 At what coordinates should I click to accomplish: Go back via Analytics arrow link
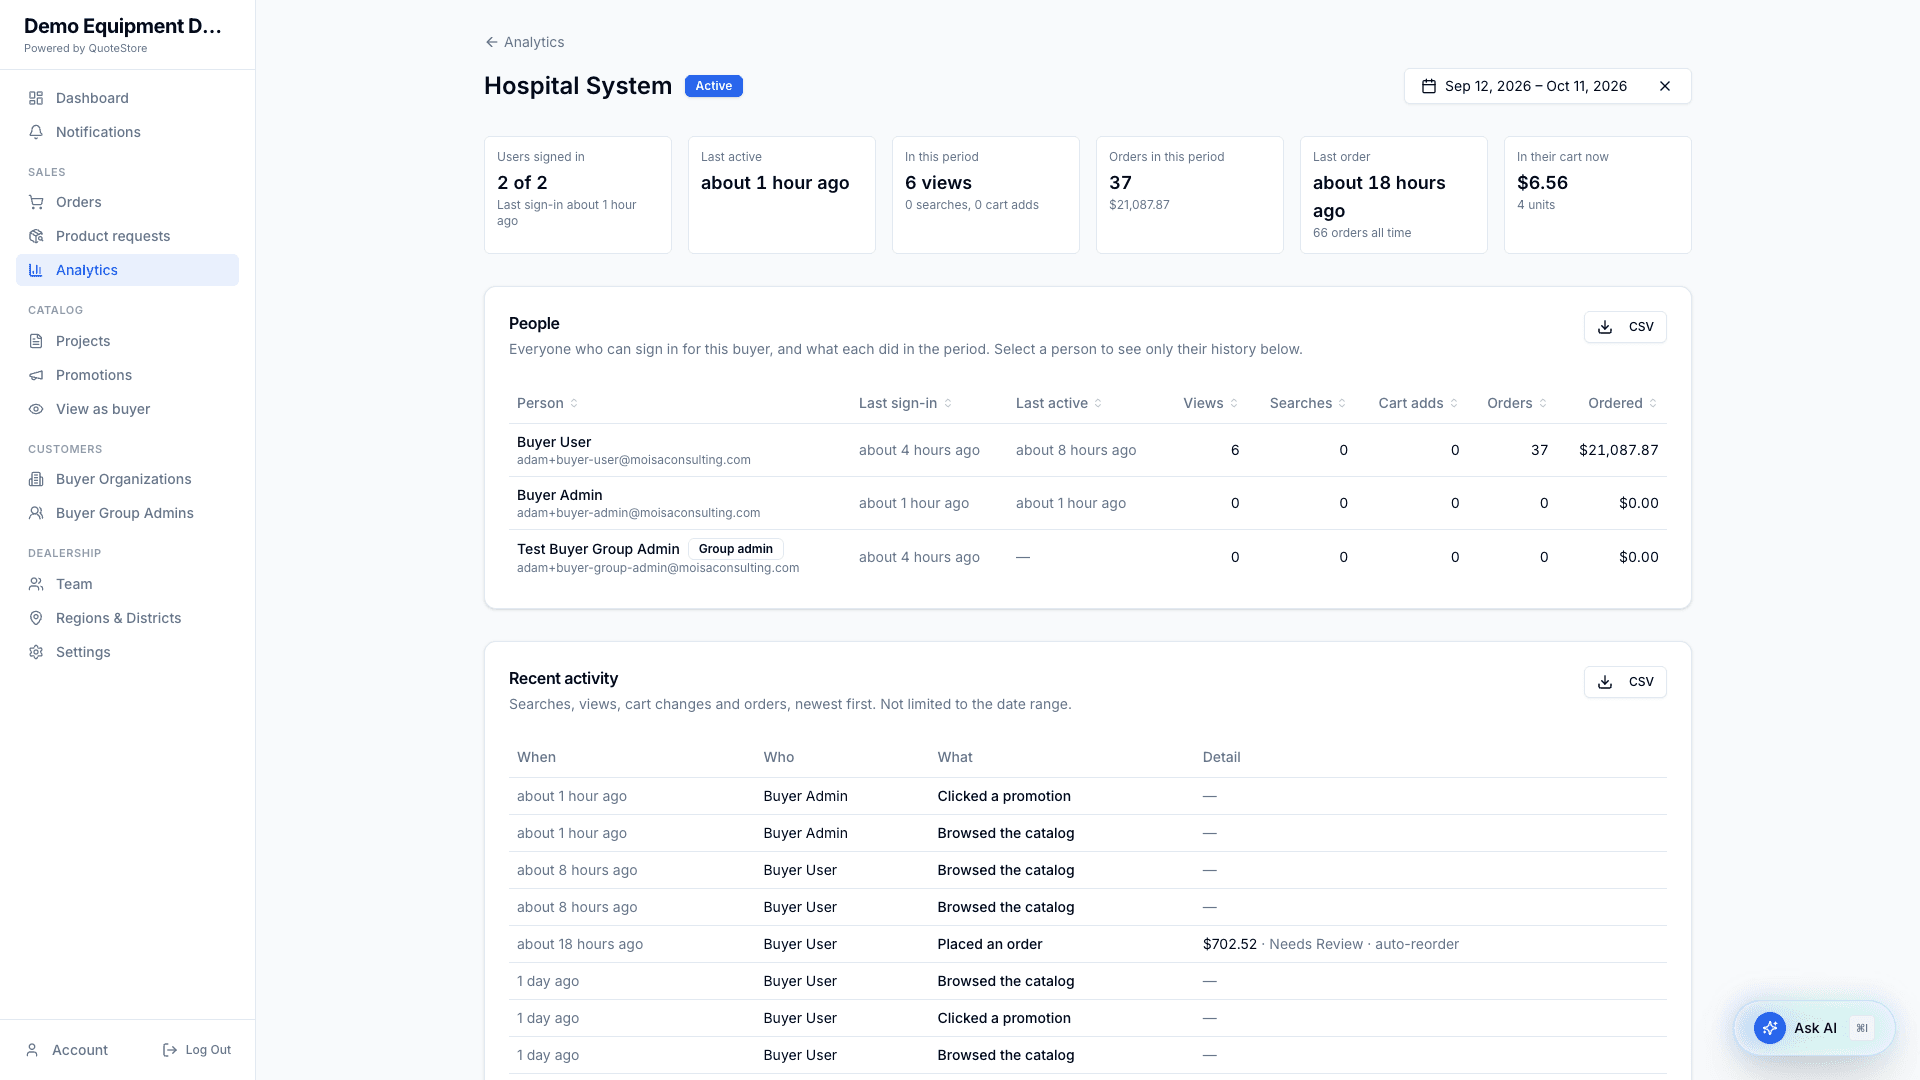524,42
